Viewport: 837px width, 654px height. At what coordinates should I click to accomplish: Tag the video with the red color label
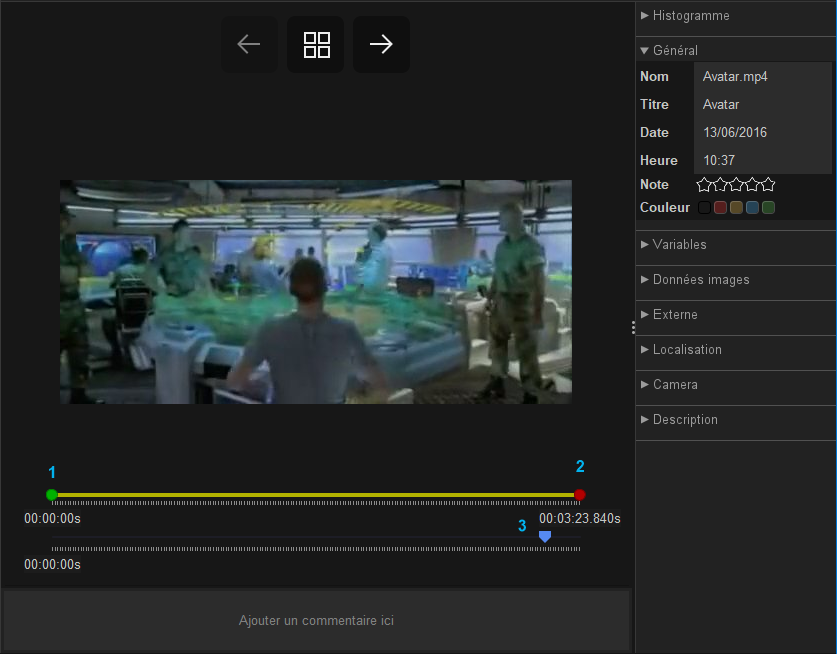click(x=721, y=207)
